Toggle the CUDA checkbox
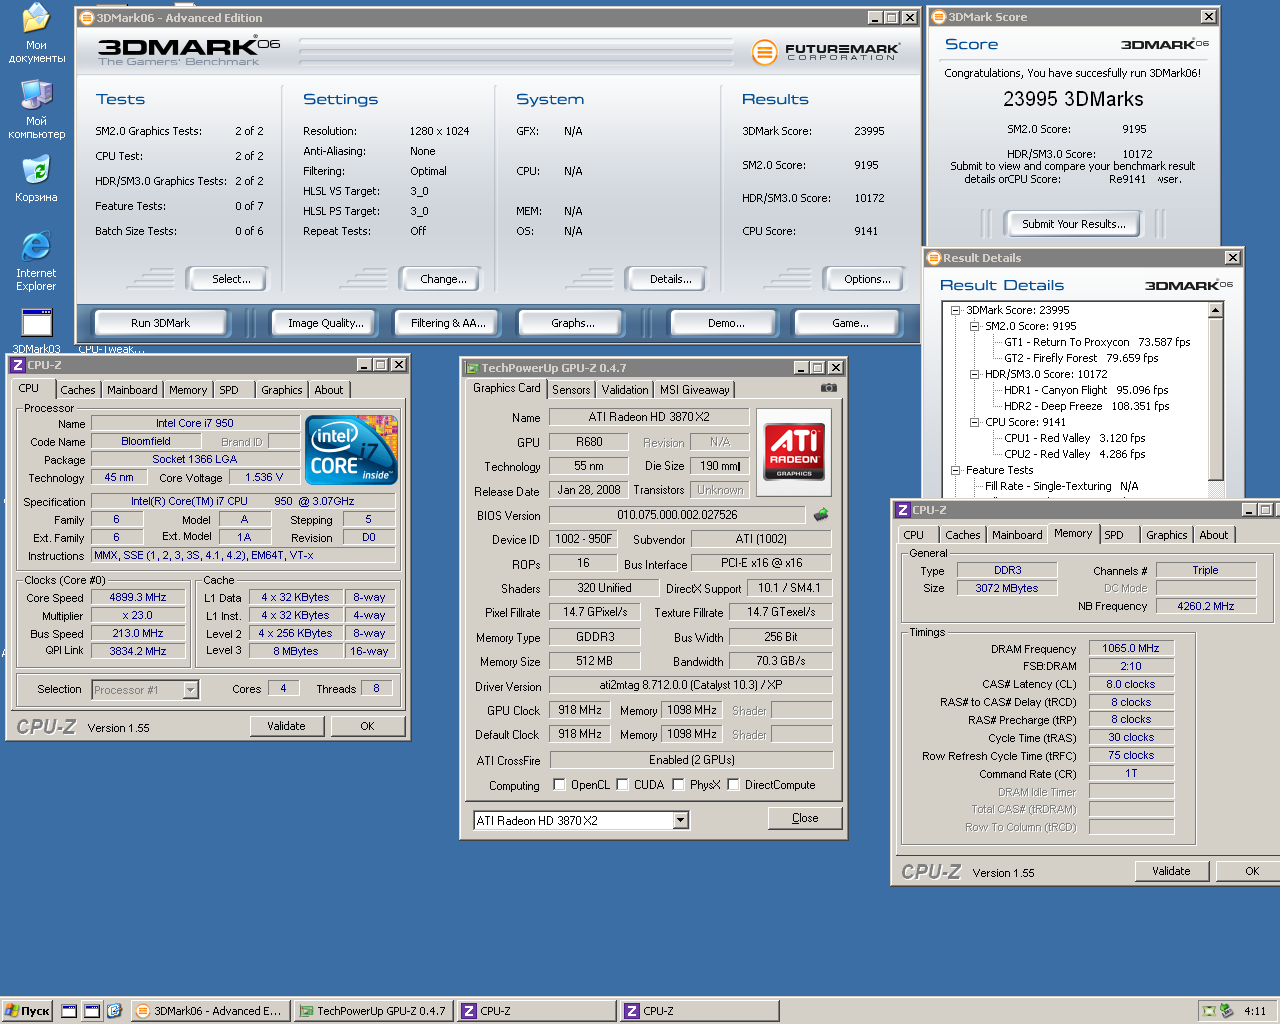The image size is (1280, 1024). (x=622, y=785)
